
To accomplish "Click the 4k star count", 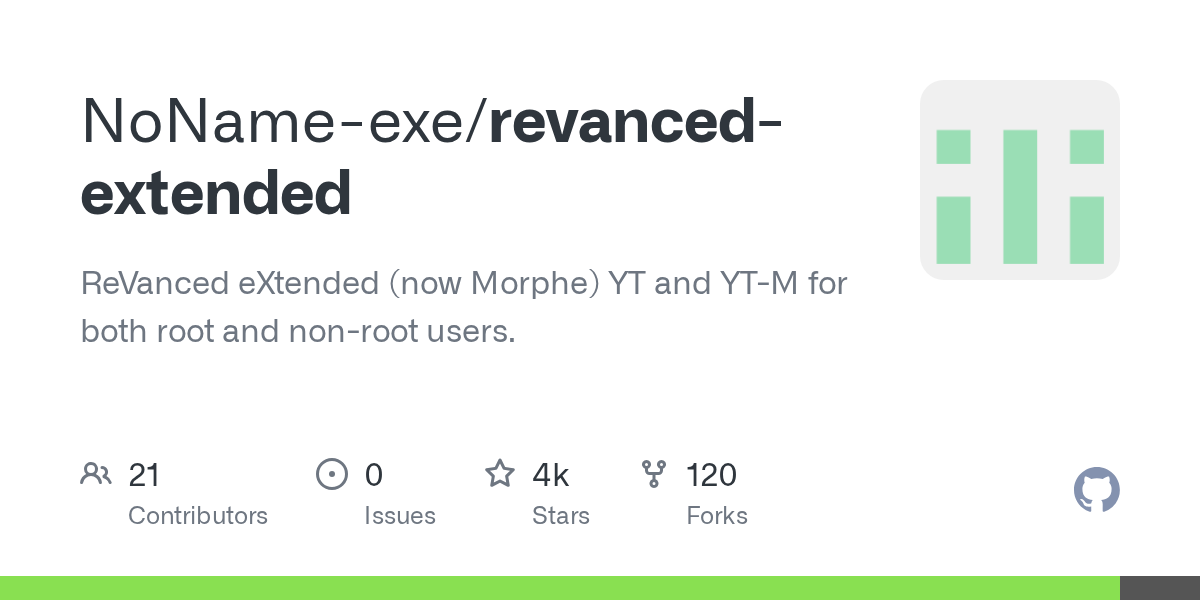I will click(x=551, y=475).
